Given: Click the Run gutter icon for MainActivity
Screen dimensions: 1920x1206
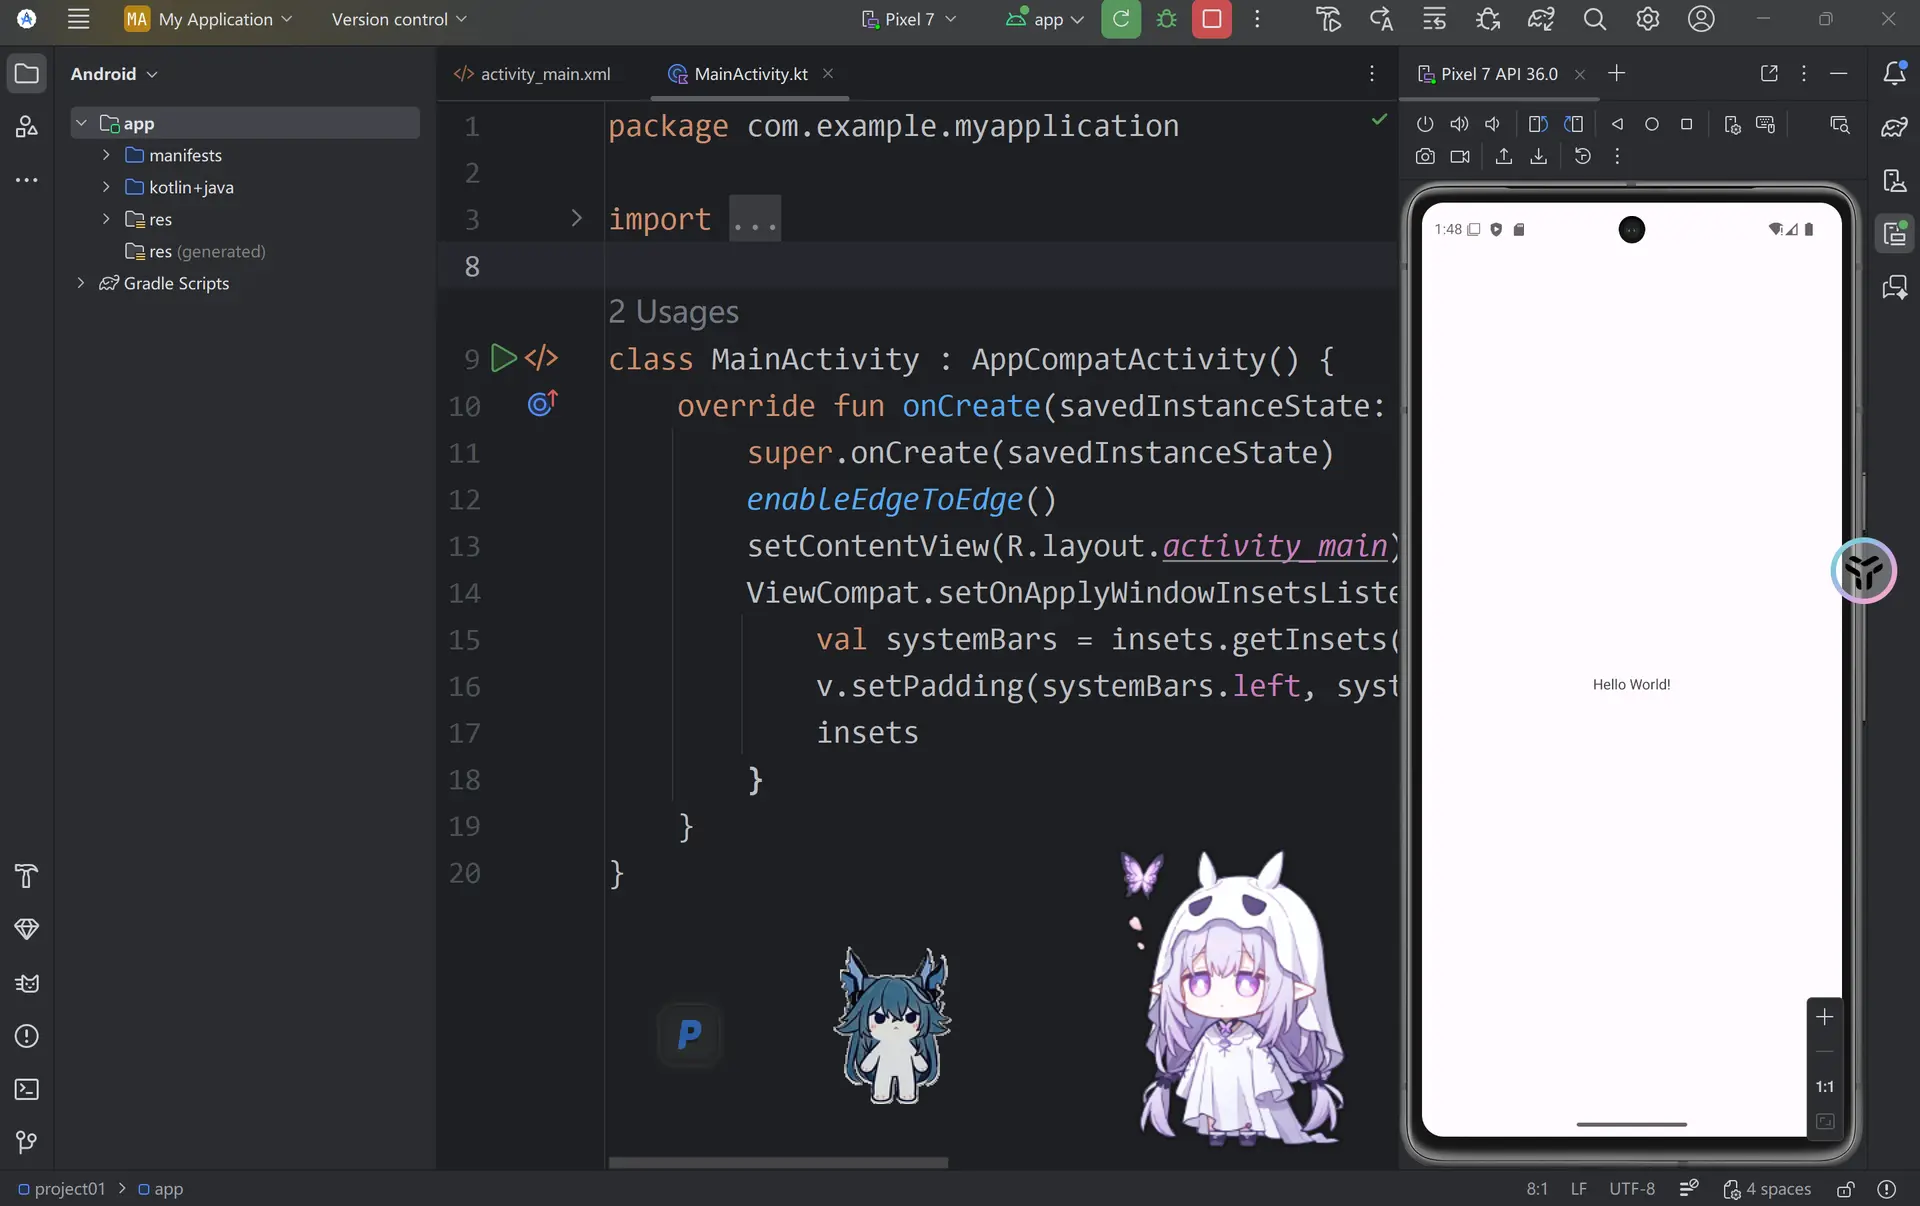Looking at the screenshot, I should [x=504, y=358].
